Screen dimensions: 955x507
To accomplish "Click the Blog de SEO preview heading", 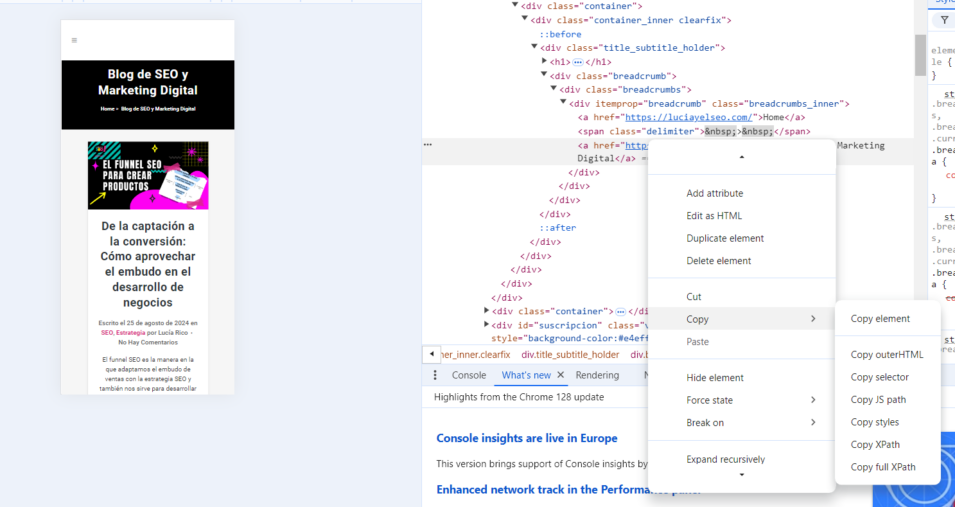I will tap(148, 82).
